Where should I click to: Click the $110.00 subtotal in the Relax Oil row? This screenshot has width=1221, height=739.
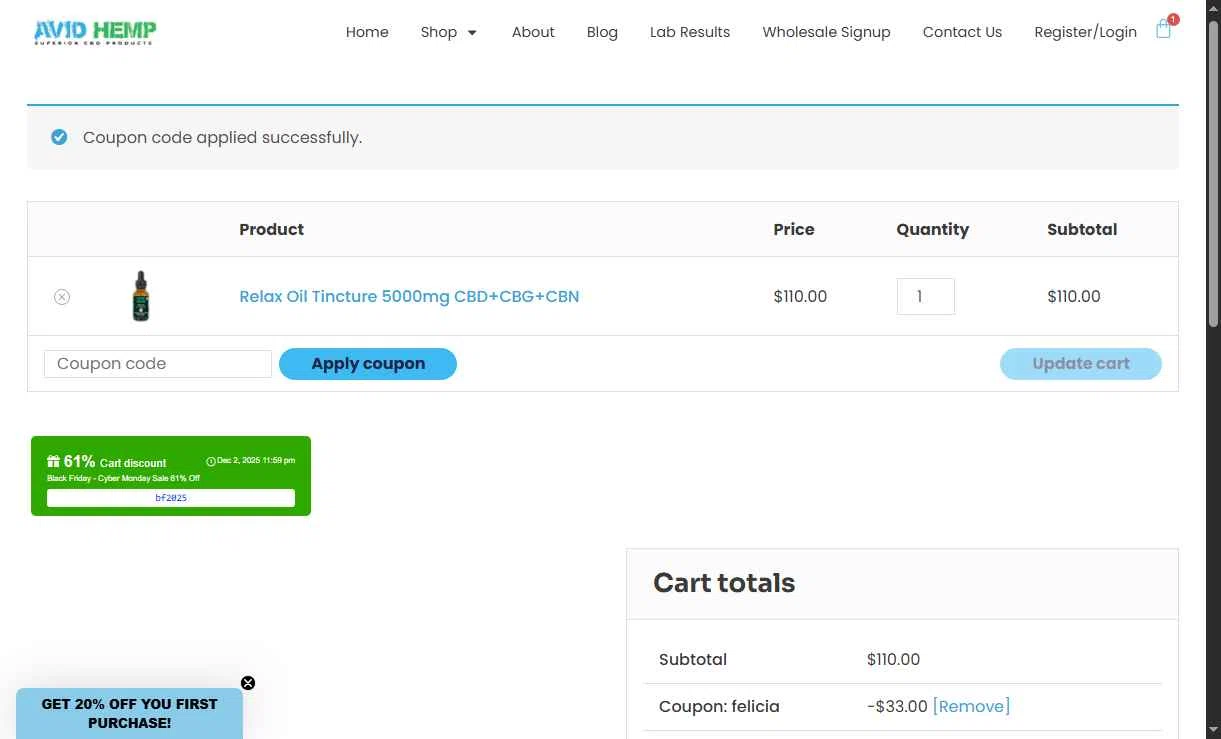point(1074,296)
